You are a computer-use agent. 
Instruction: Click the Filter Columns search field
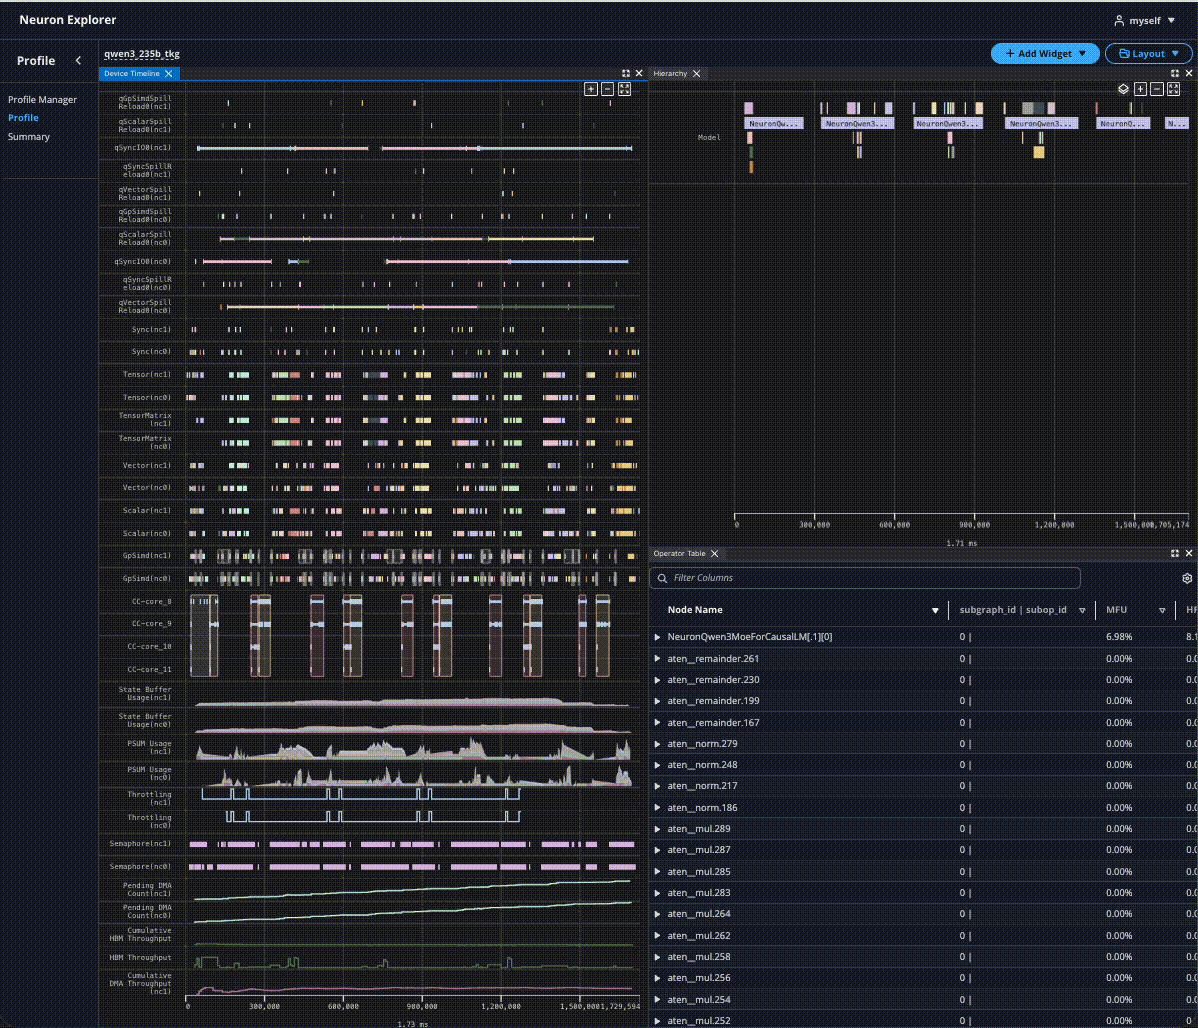pyautogui.click(x=865, y=578)
